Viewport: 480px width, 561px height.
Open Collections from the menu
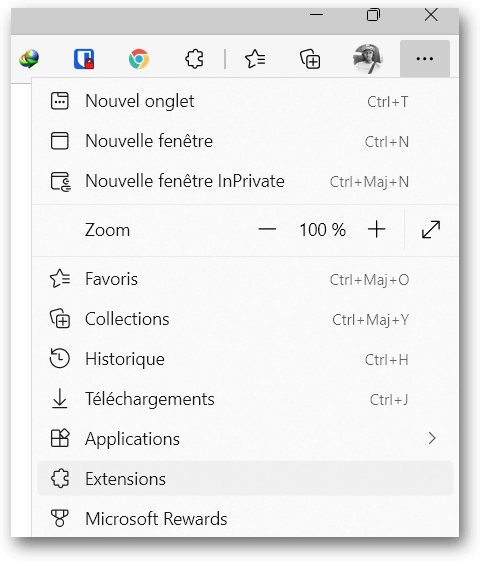click(245, 319)
